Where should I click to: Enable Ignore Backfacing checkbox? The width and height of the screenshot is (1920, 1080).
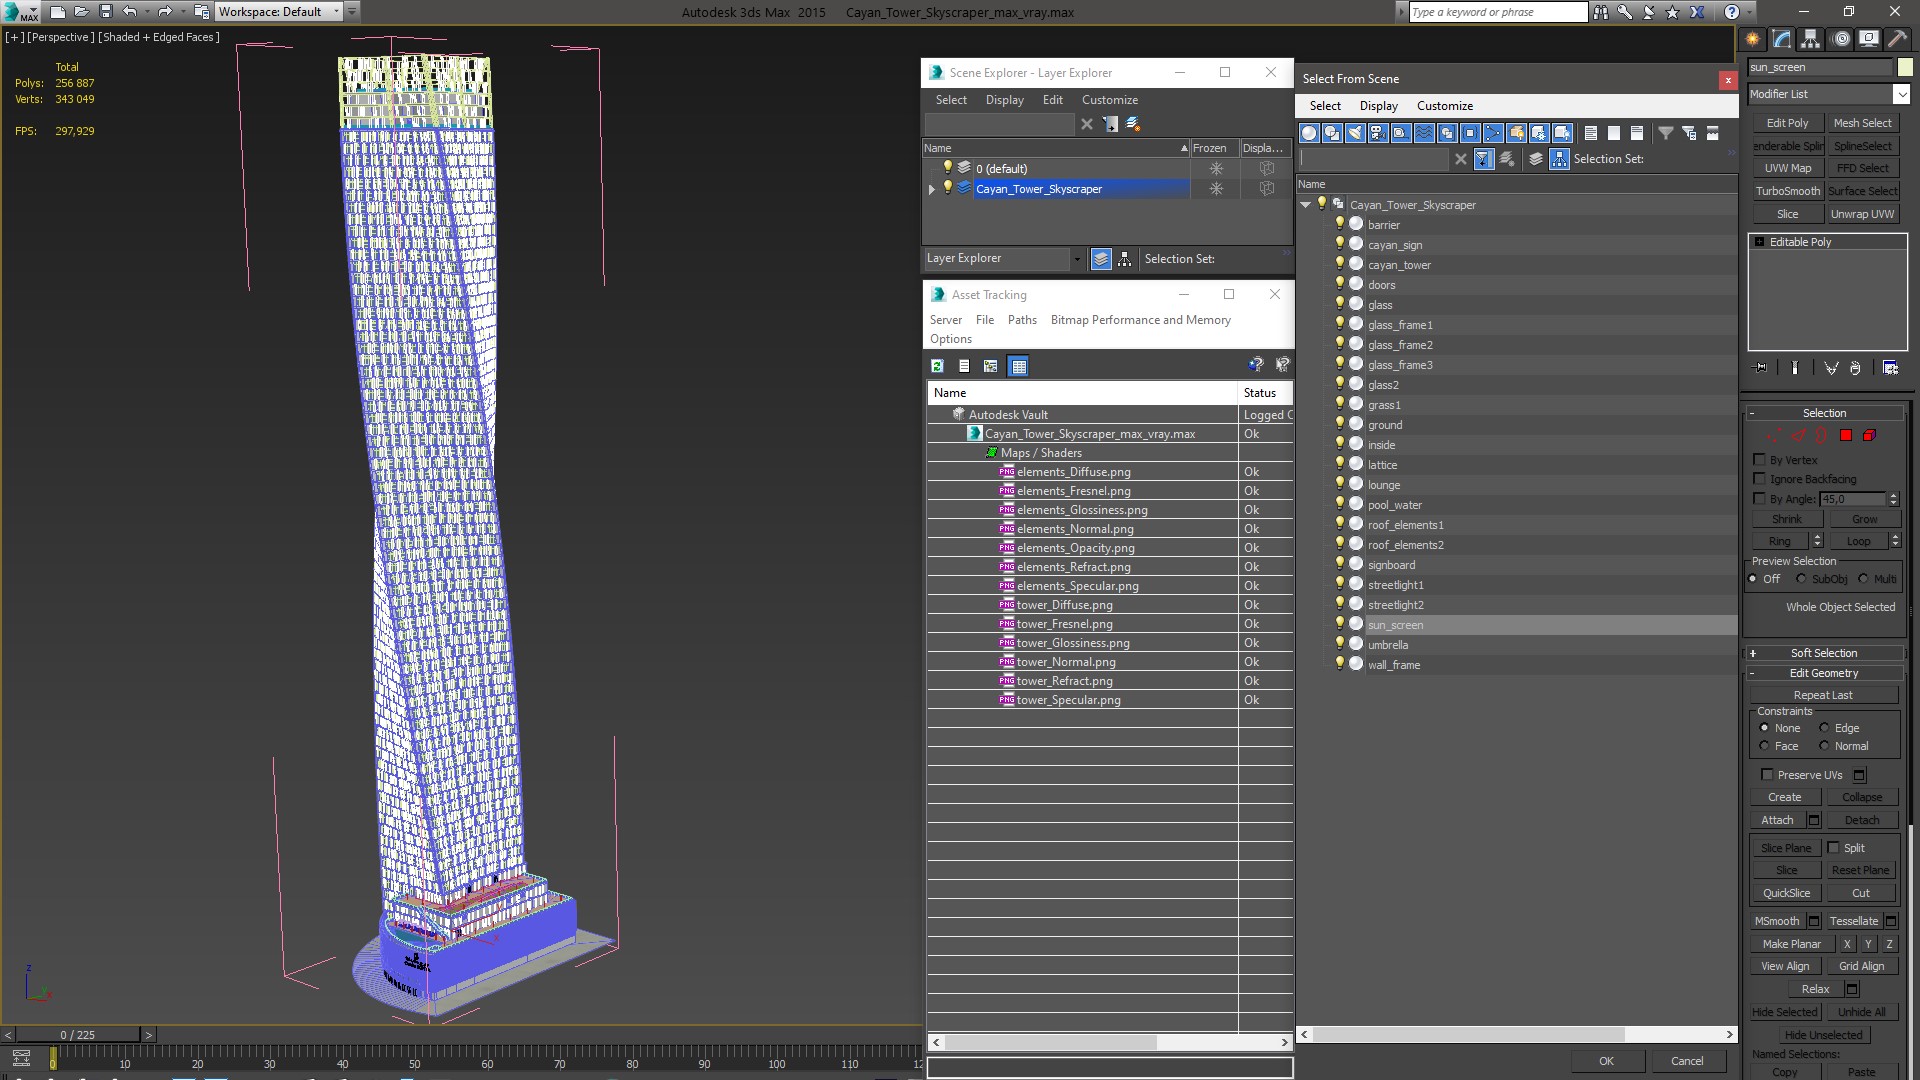pos(1760,479)
